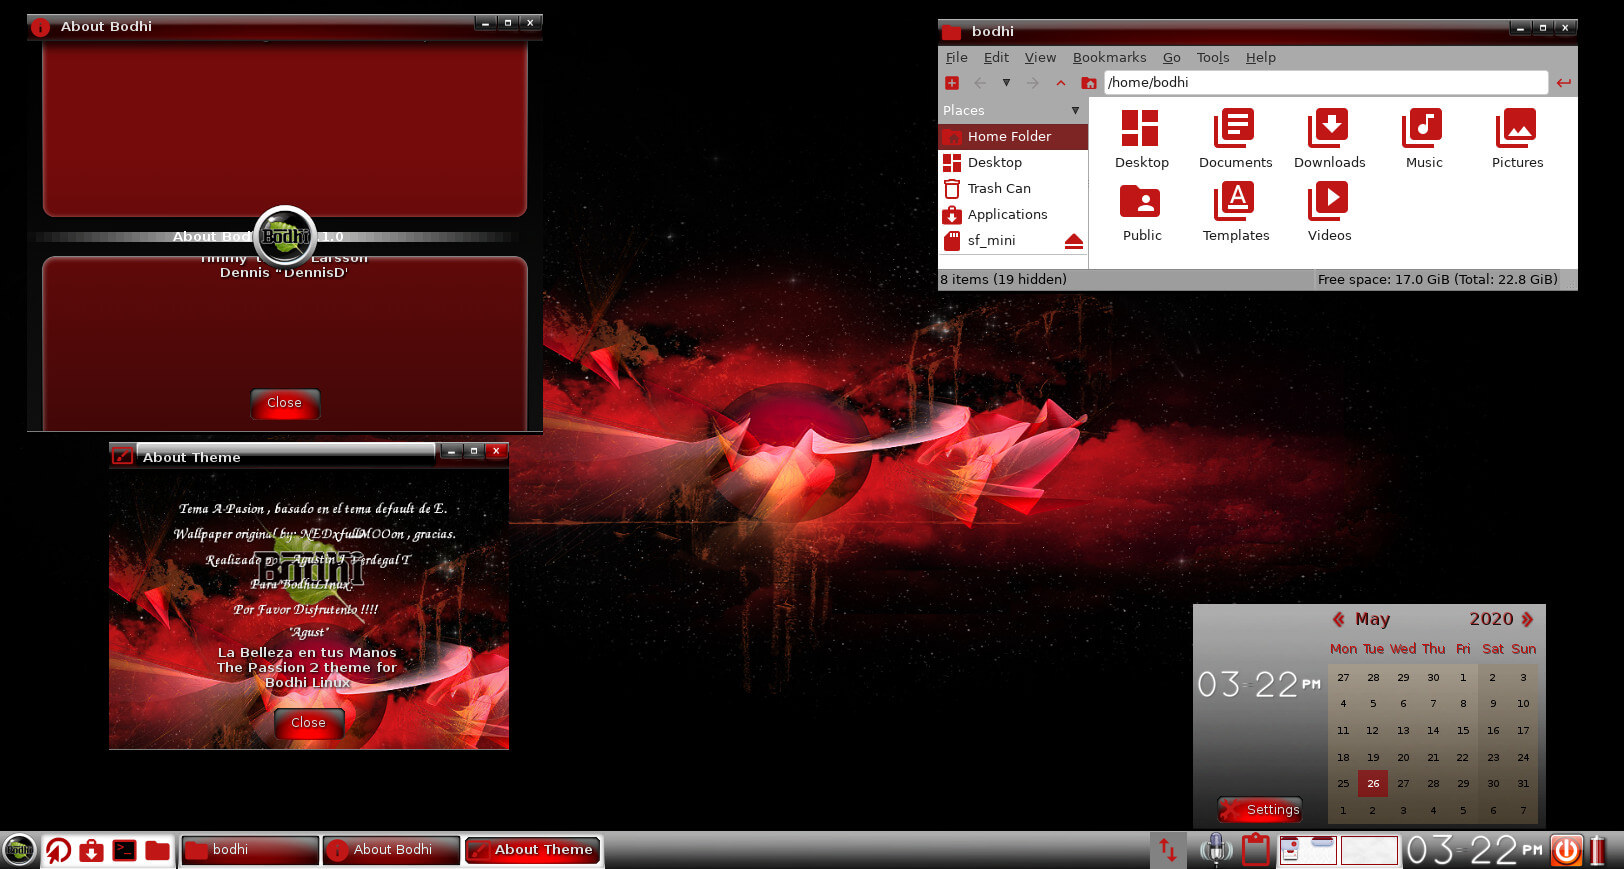Switch to the bodhi taskbar window
Image resolution: width=1624 pixels, height=869 pixels.
(x=250, y=850)
